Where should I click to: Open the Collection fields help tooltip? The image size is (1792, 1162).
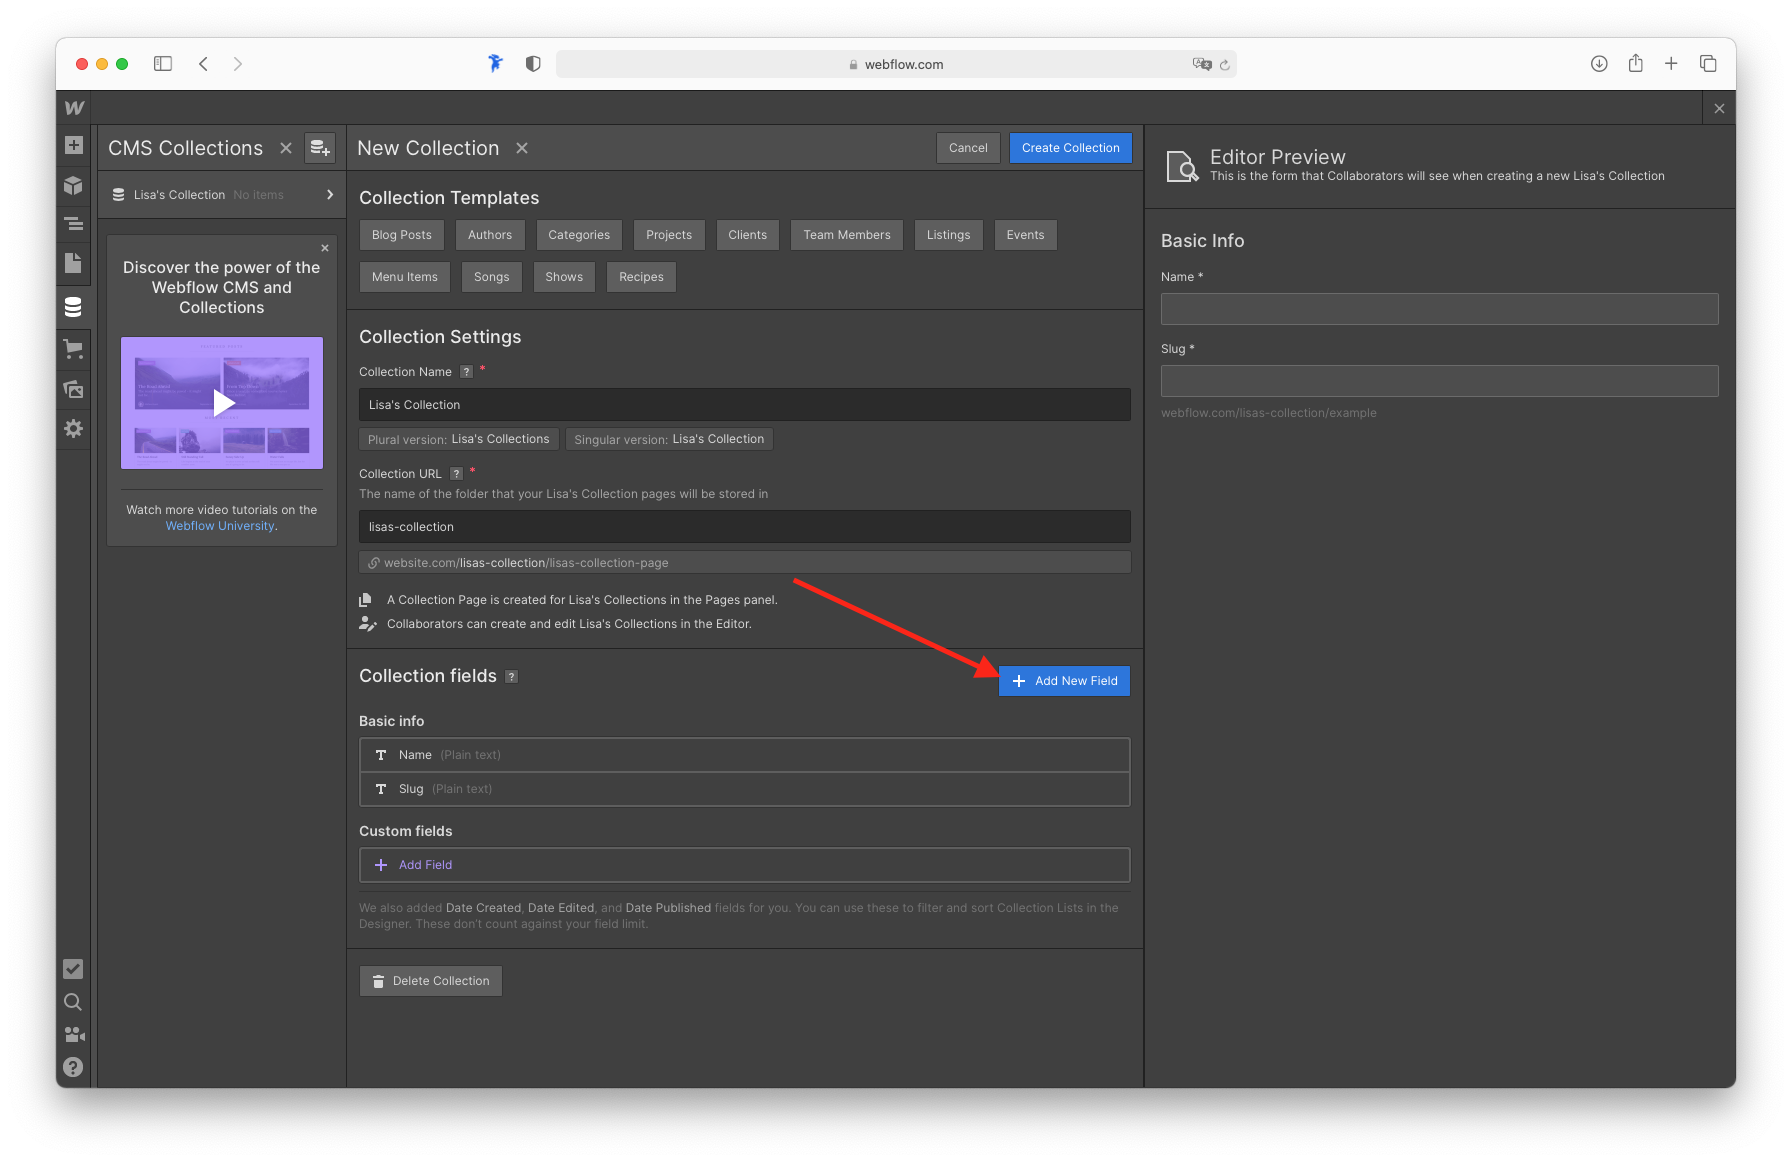(x=511, y=676)
